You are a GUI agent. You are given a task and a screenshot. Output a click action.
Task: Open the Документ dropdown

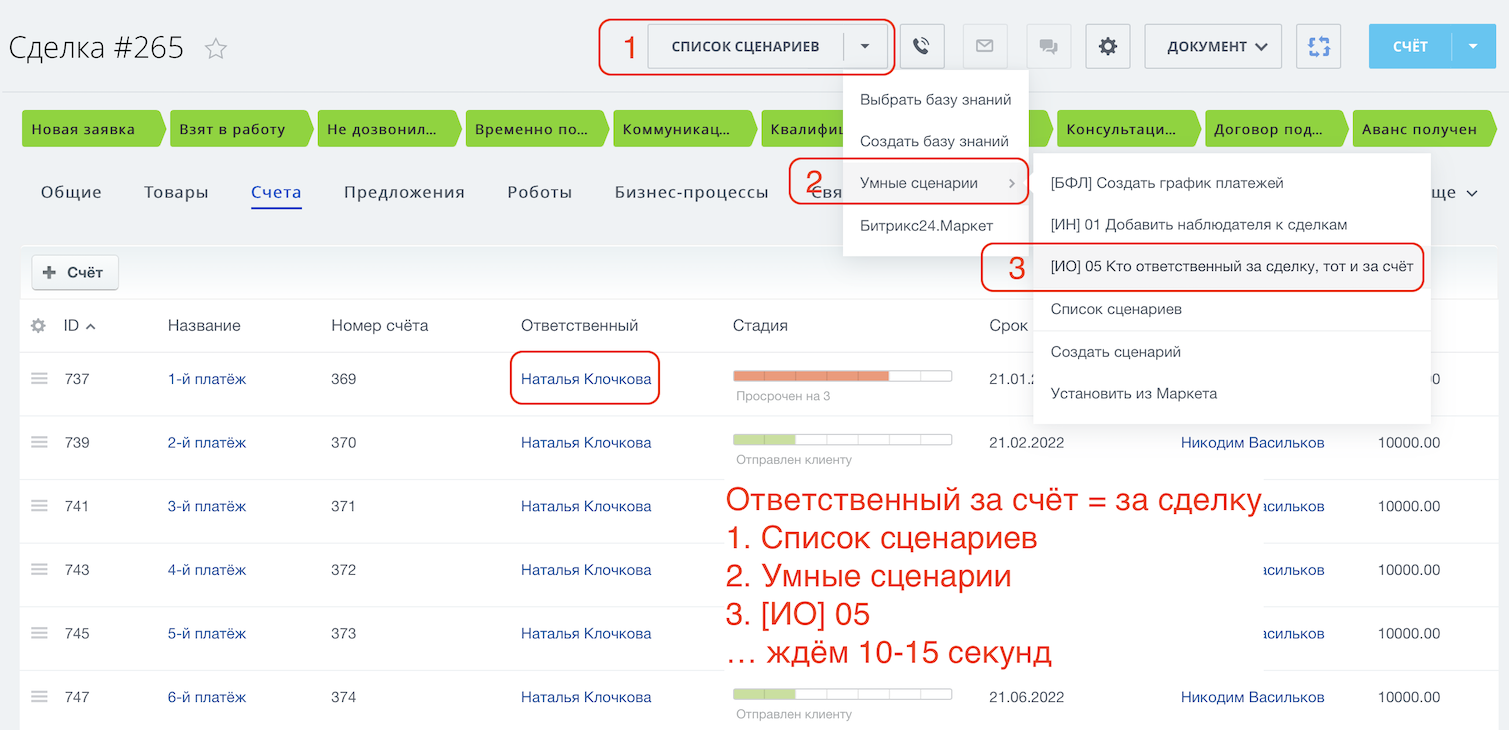[1212, 46]
